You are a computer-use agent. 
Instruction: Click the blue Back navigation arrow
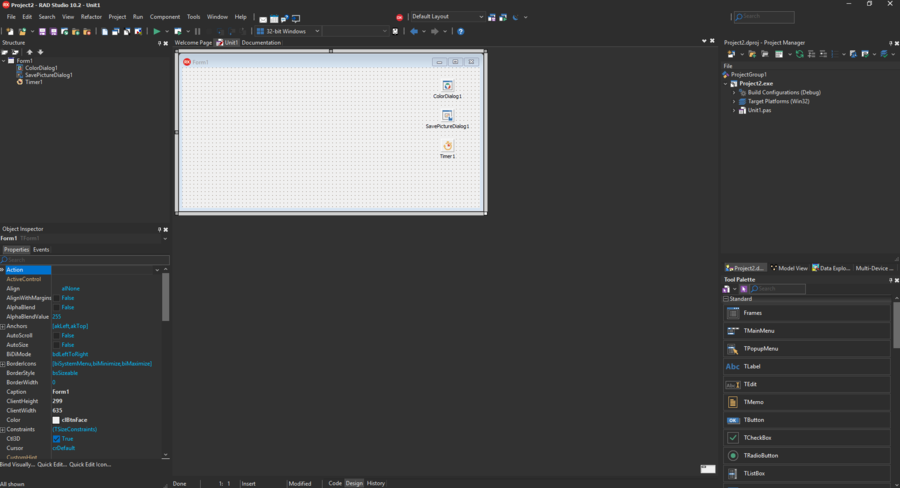click(414, 32)
